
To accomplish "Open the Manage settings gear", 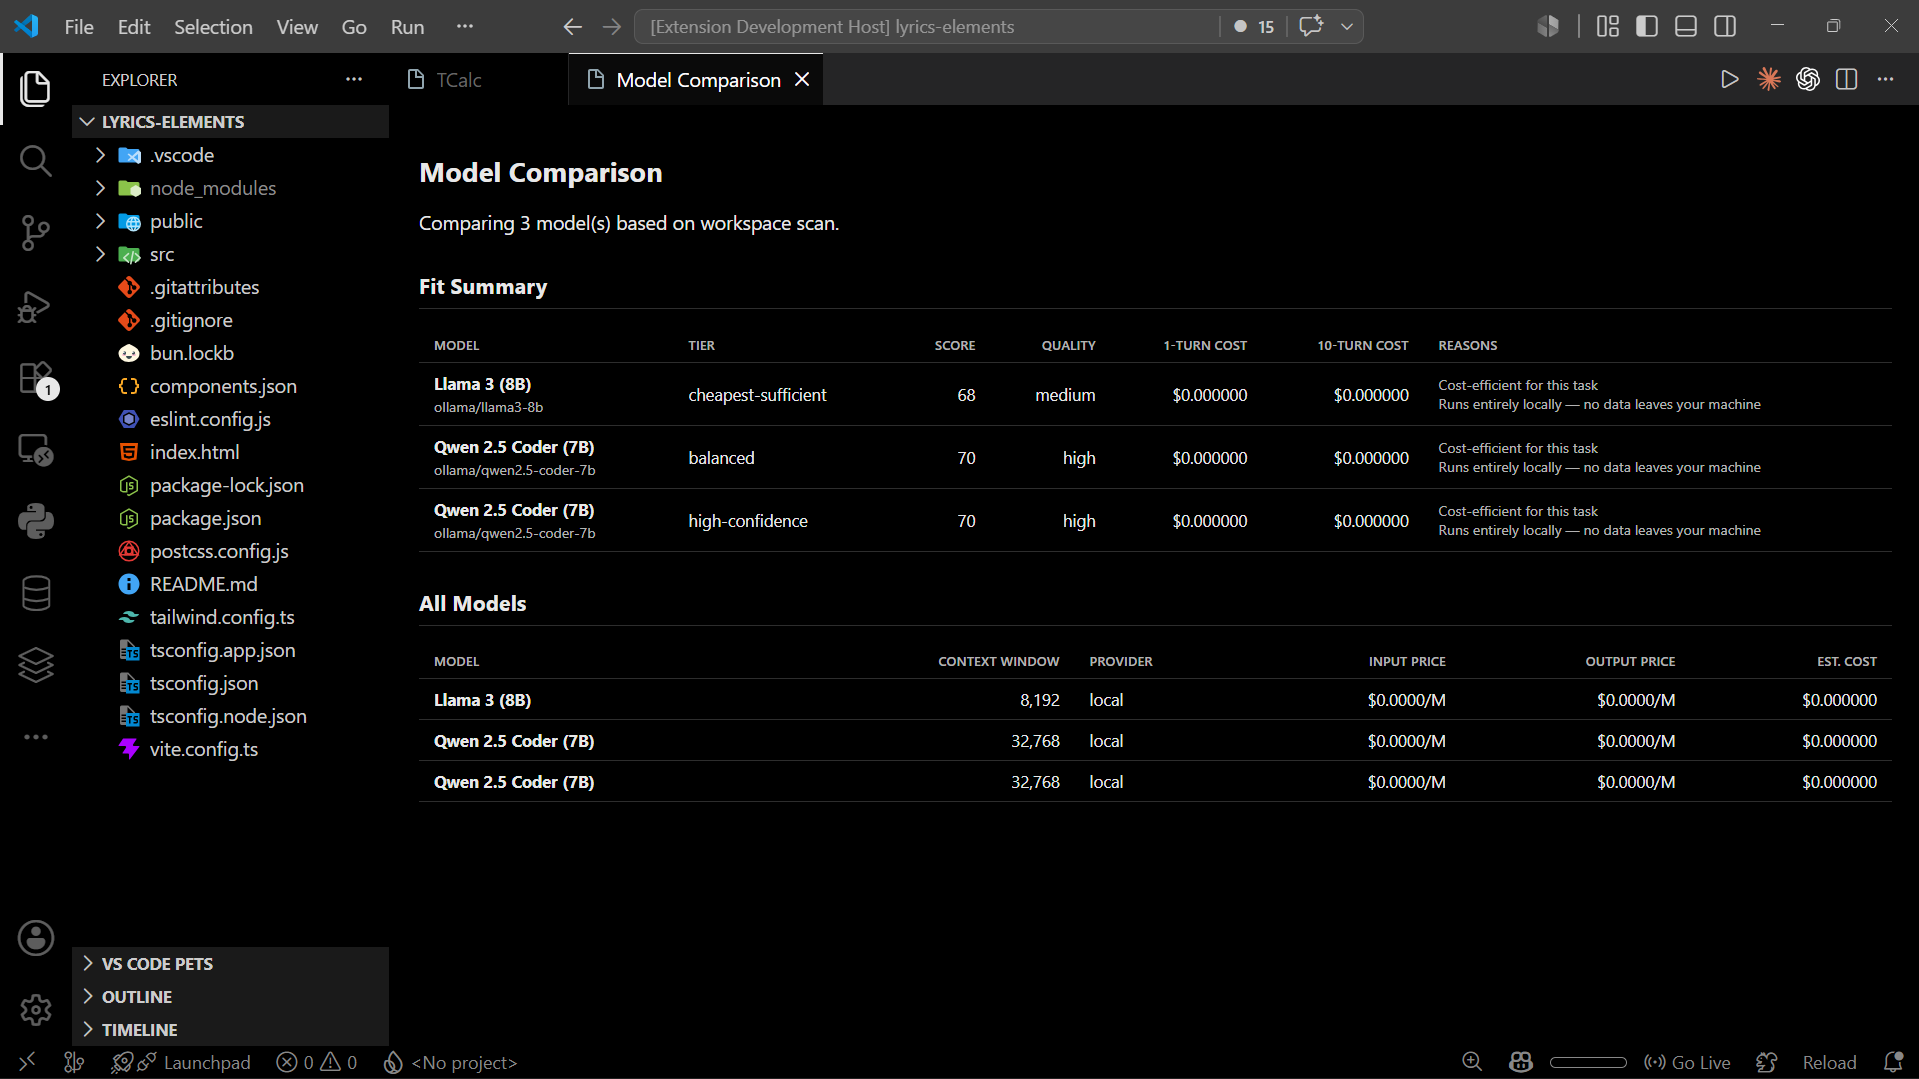I will click(x=35, y=1010).
